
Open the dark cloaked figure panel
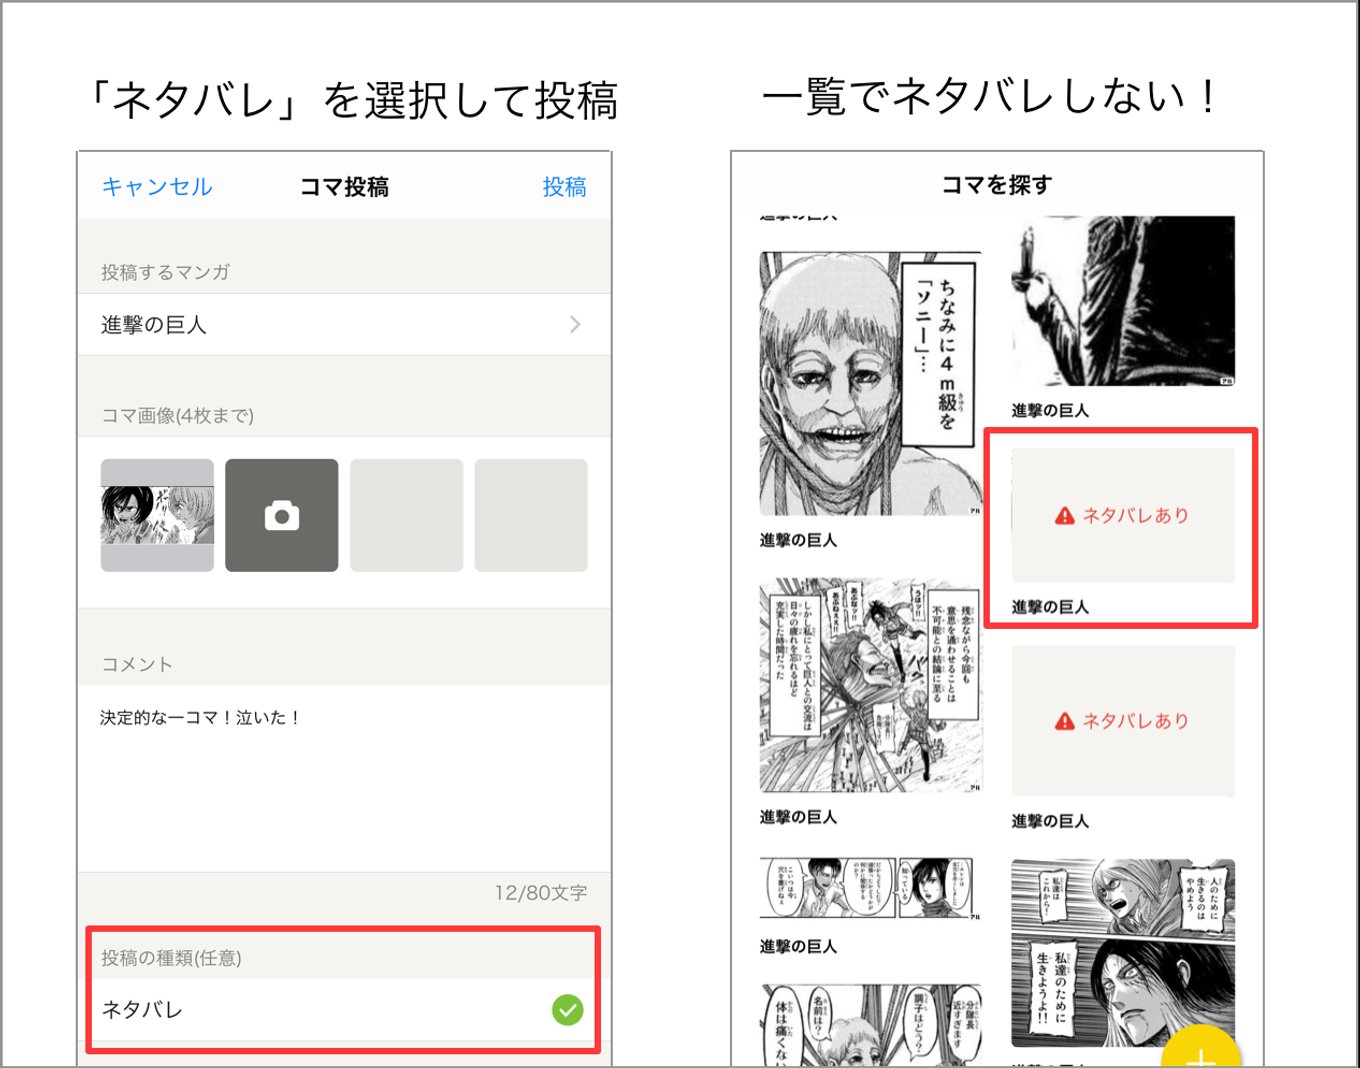[1123, 301]
